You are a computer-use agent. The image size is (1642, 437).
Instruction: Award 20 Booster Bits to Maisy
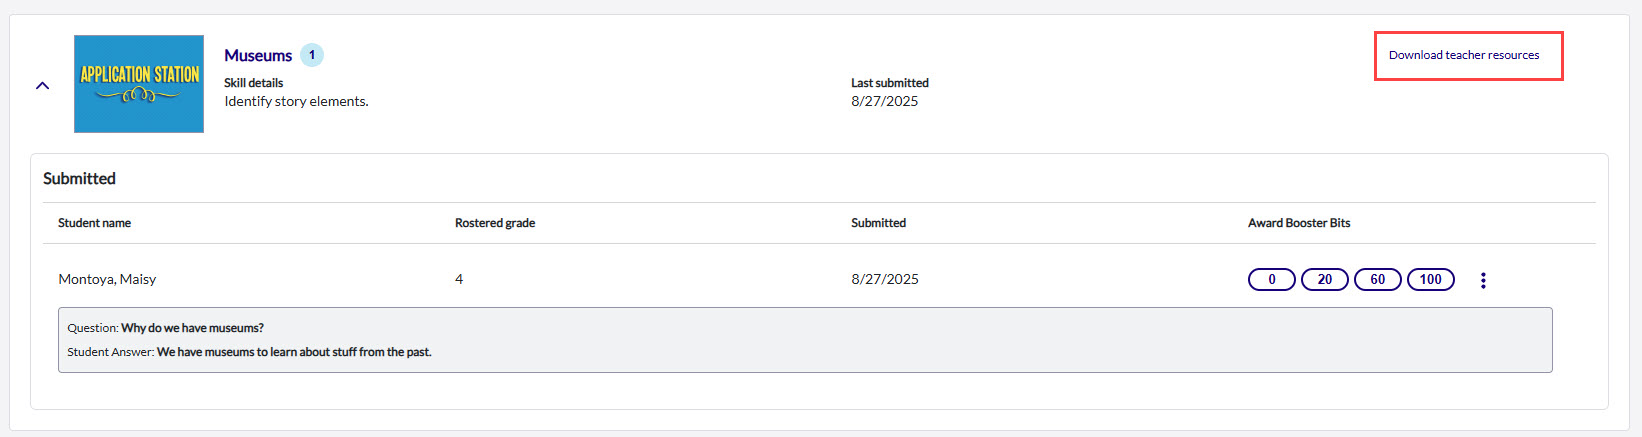[x=1325, y=280]
